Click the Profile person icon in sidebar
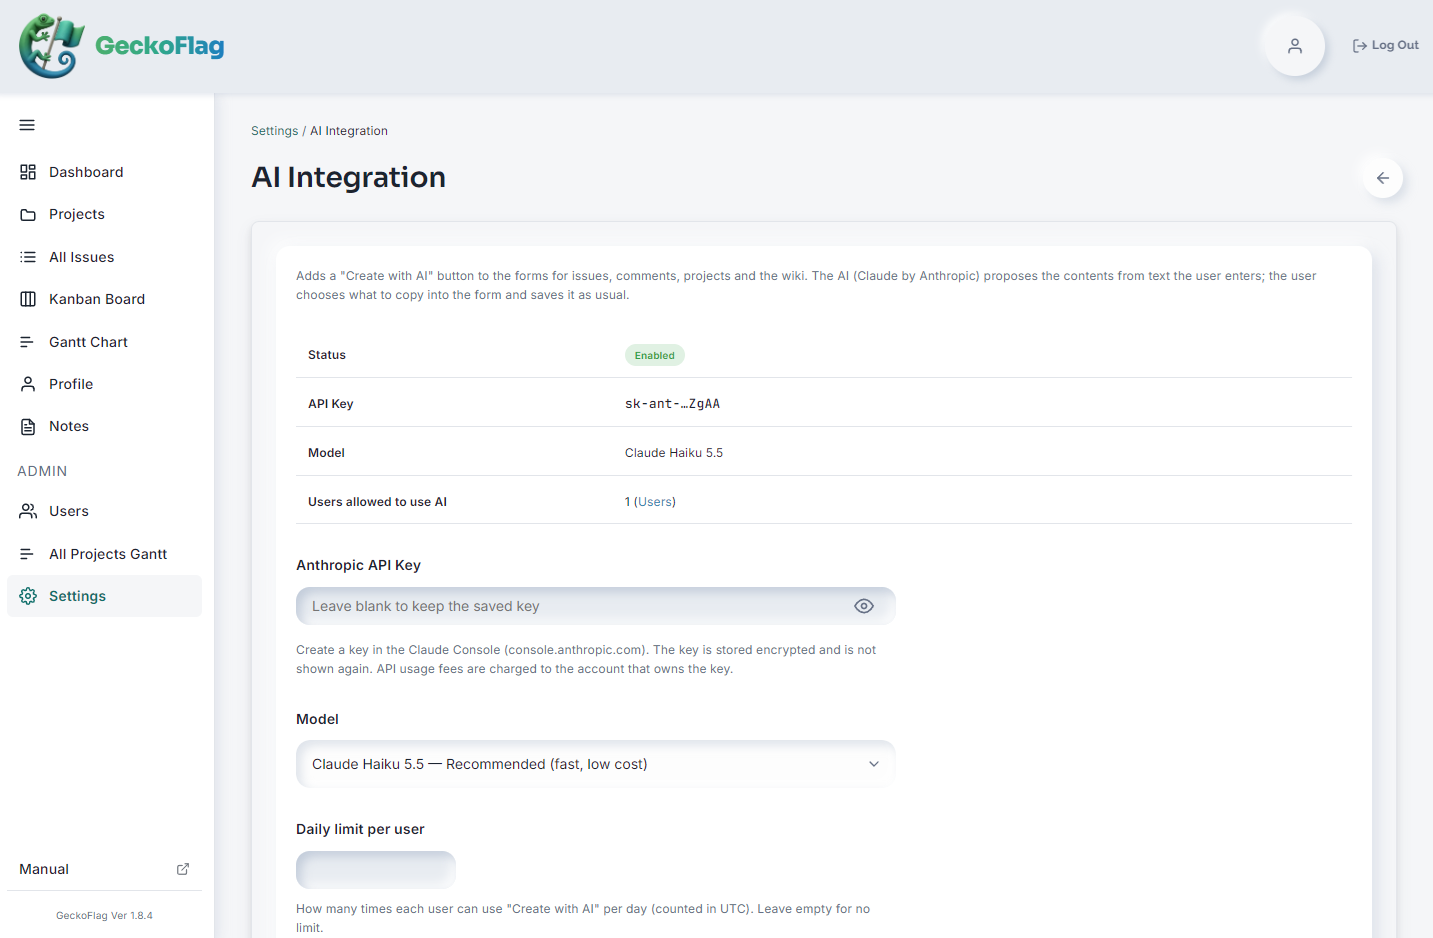The image size is (1433, 938). (28, 384)
